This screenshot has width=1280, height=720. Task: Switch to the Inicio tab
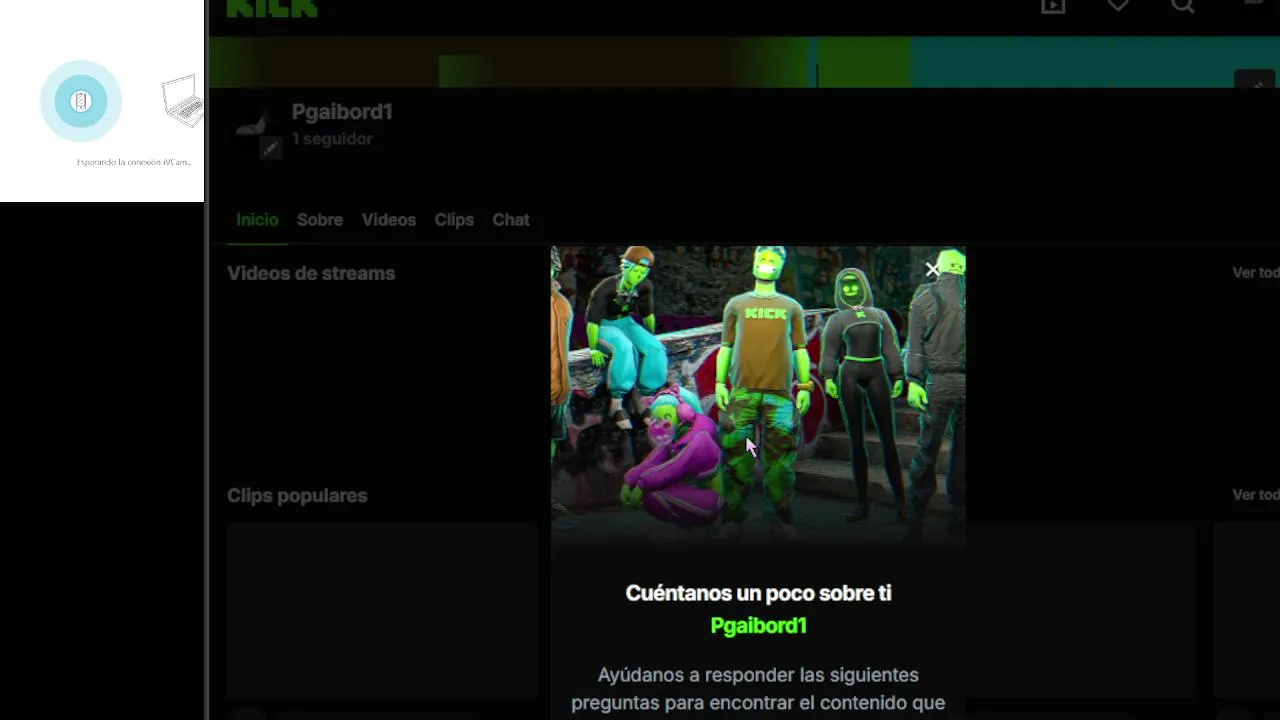click(x=257, y=220)
